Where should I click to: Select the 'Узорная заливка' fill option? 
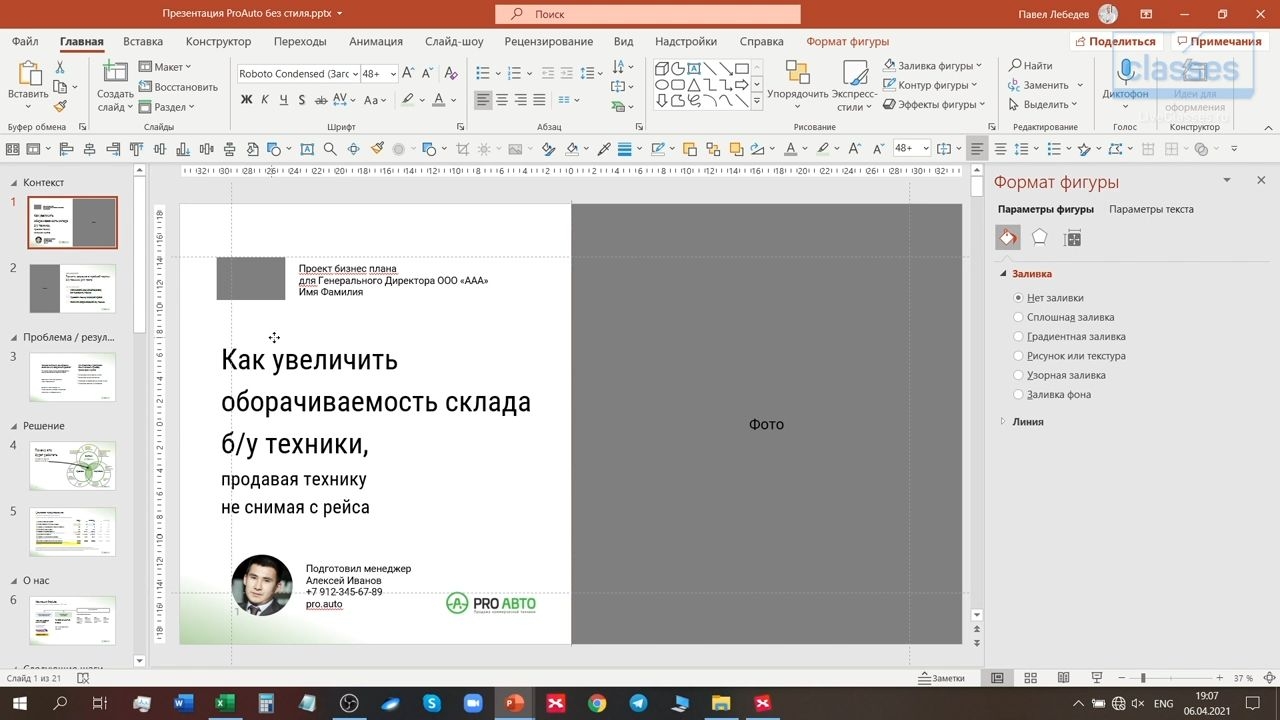(x=1059, y=375)
